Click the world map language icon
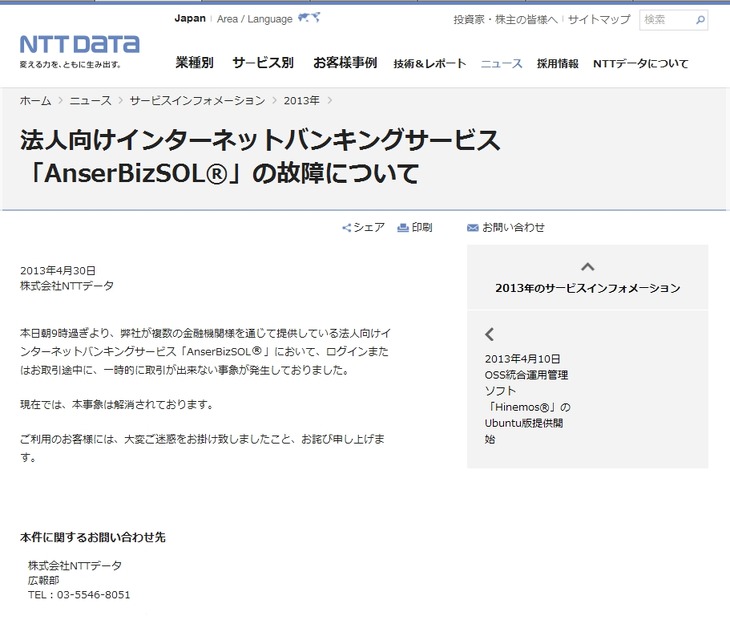The image size is (730, 620). (x=309, y=18)
